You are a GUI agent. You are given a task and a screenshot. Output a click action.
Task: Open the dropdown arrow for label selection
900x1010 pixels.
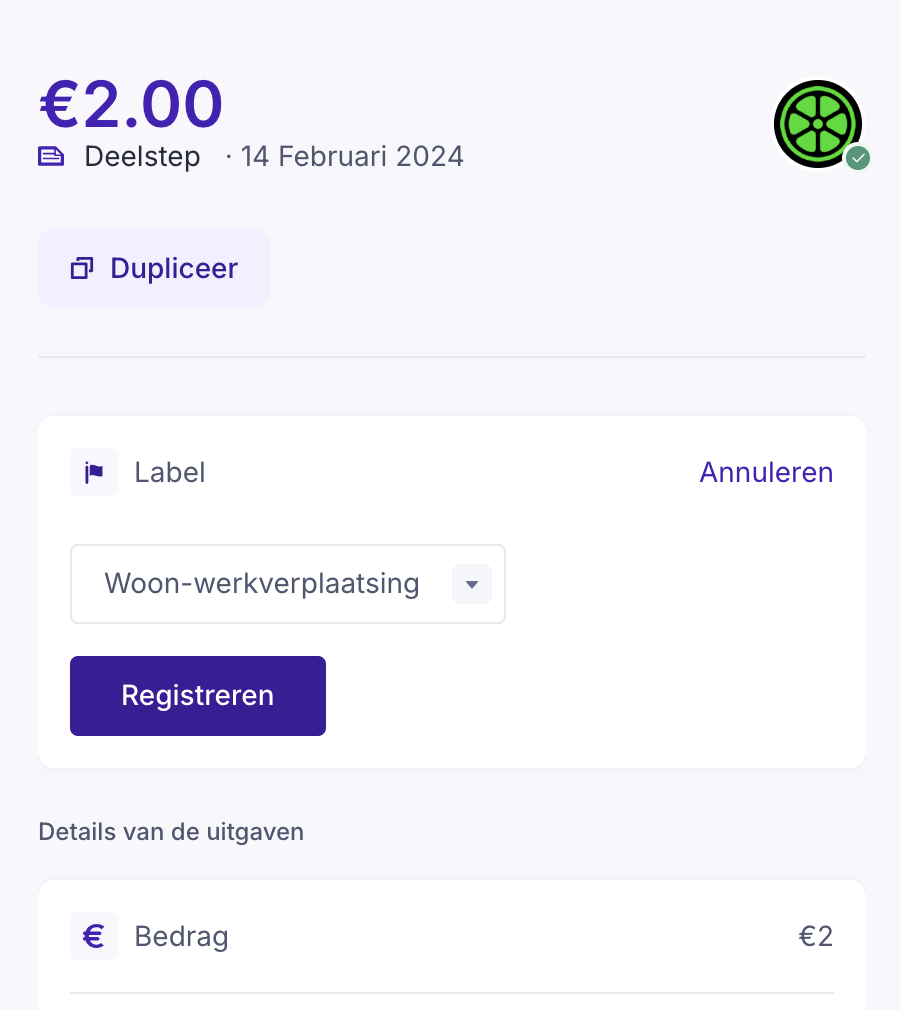click(x=472, y=584)
